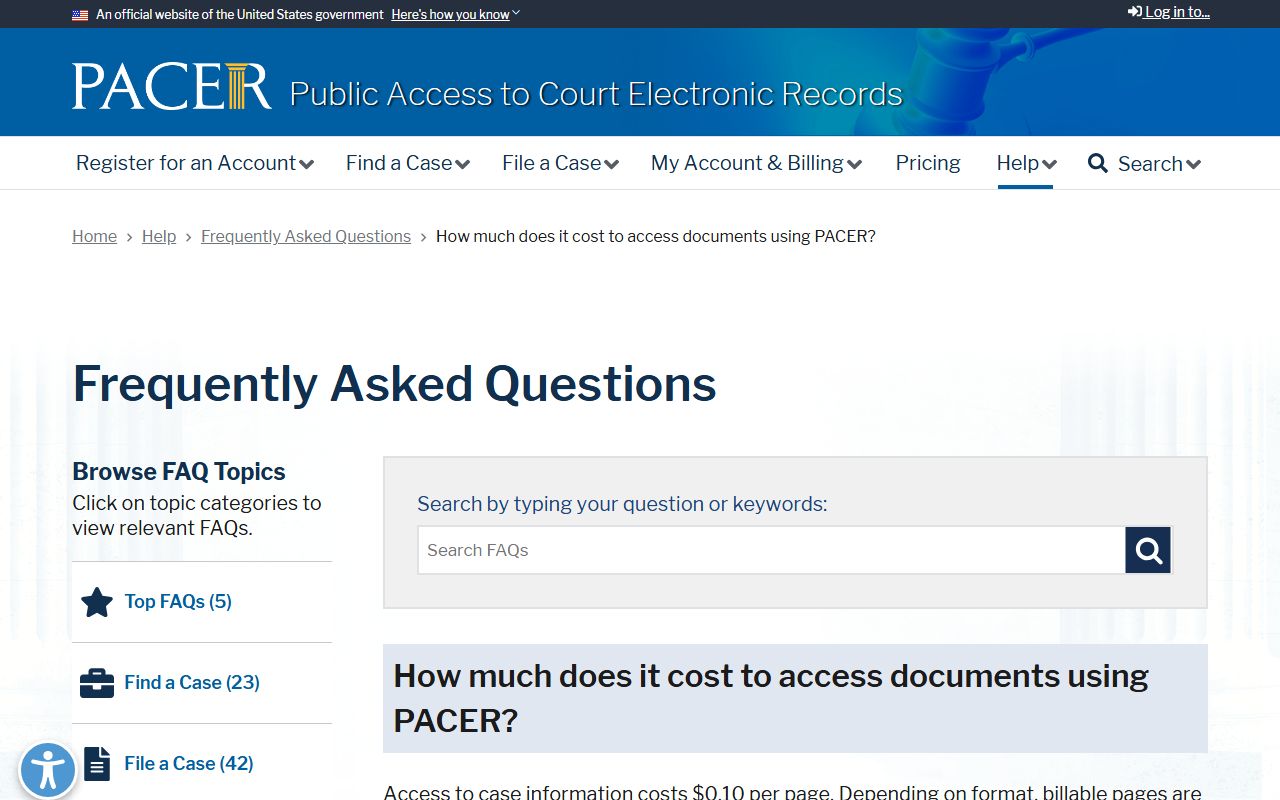Click the Public Access to Court Electronic Records title
The image size is (1280, 800).
(x=596, y=94)
